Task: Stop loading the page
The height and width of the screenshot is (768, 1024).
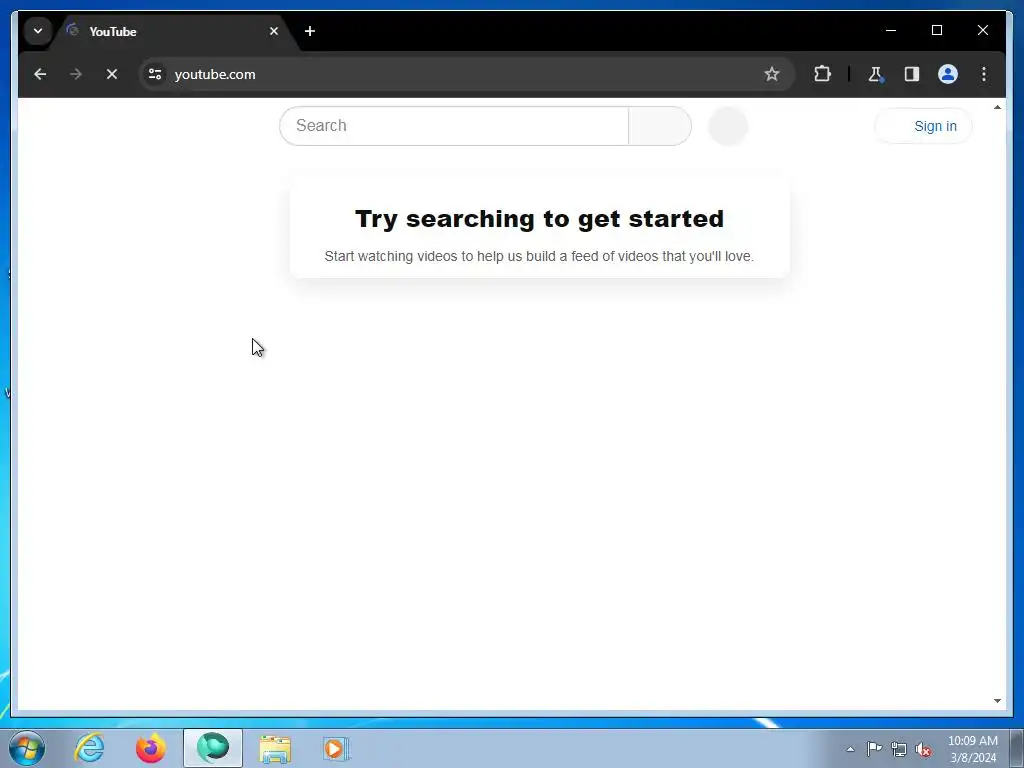Action: [x=112, y=74]
